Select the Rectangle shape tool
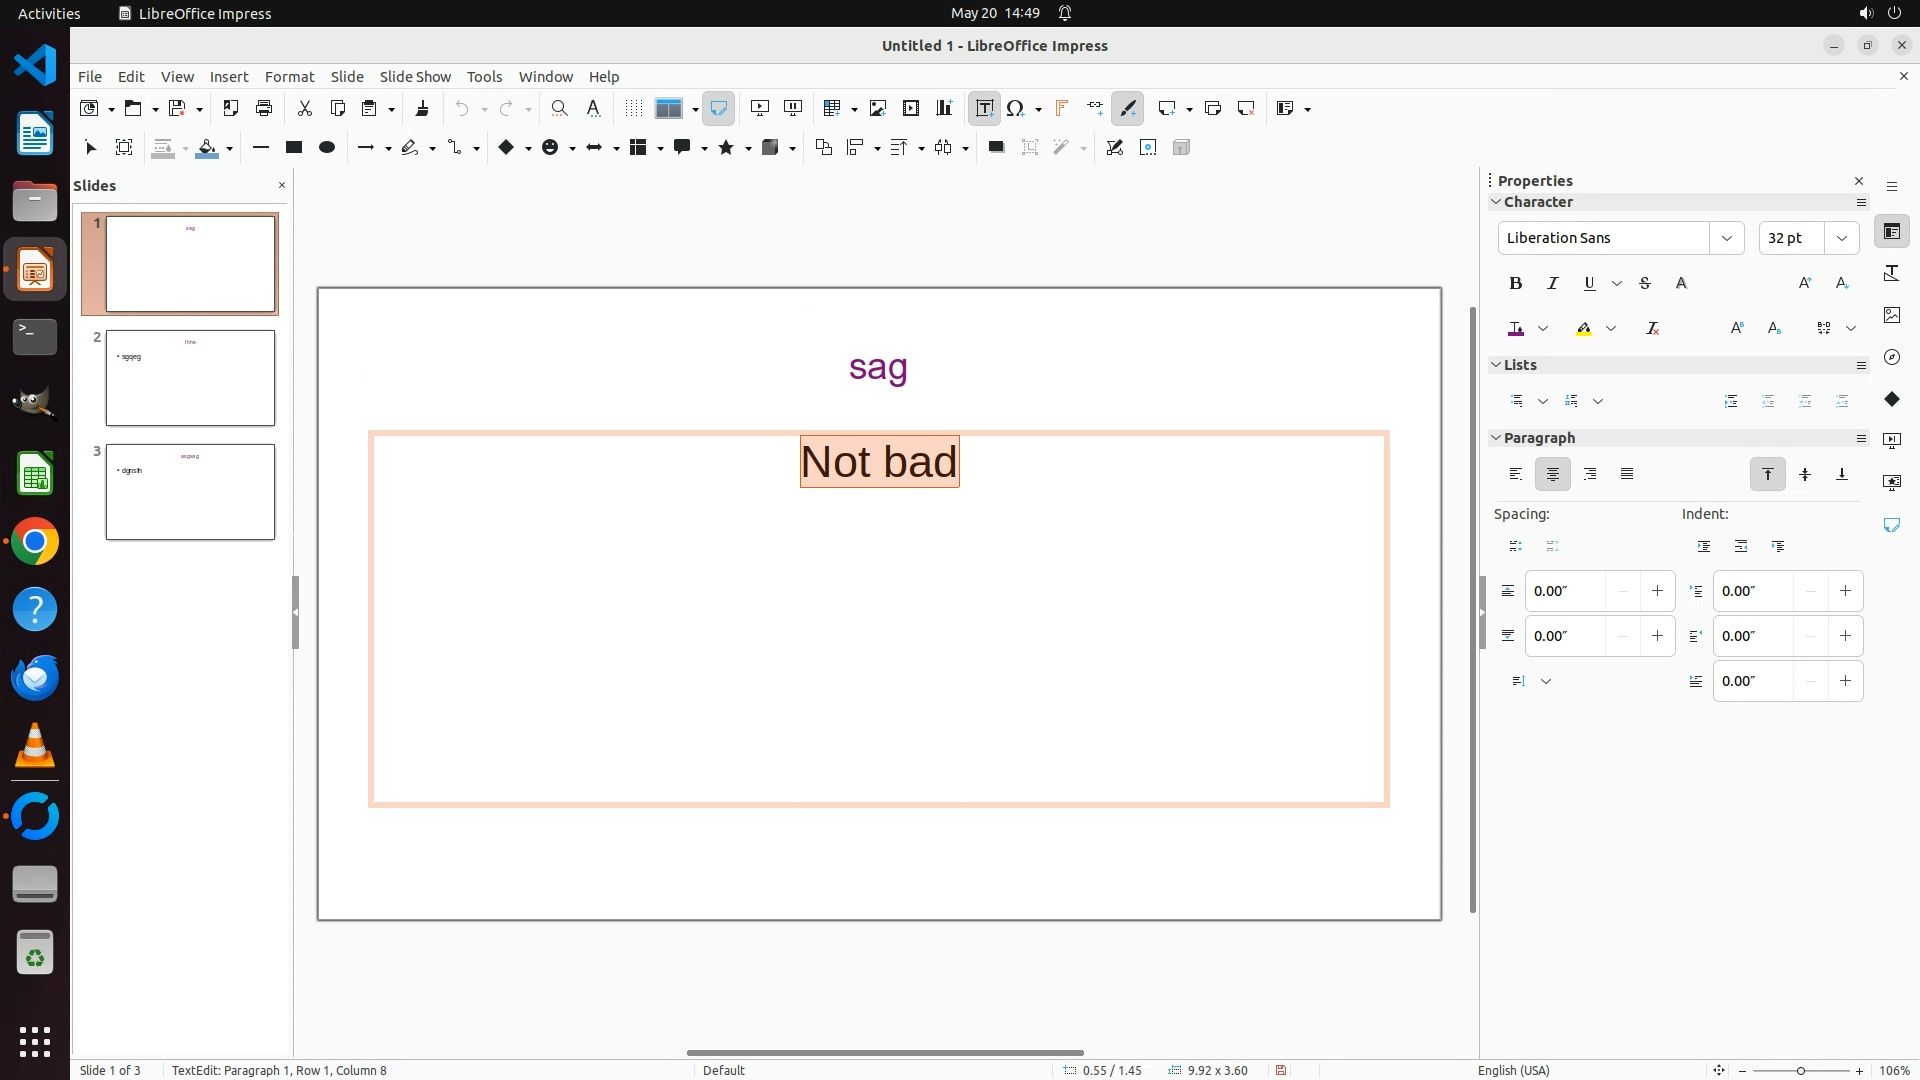The height and width of the screenshot is (1080, 1920). click(x=293, y=148)
